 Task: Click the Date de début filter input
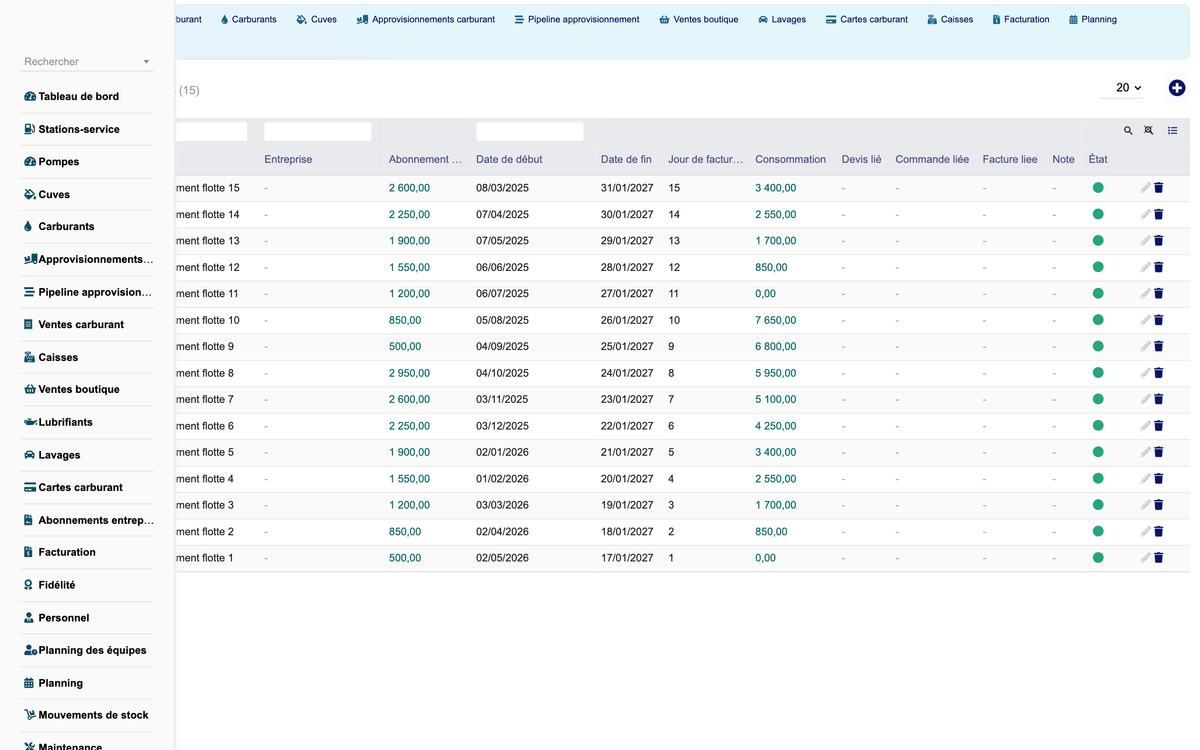click(530, 131)
